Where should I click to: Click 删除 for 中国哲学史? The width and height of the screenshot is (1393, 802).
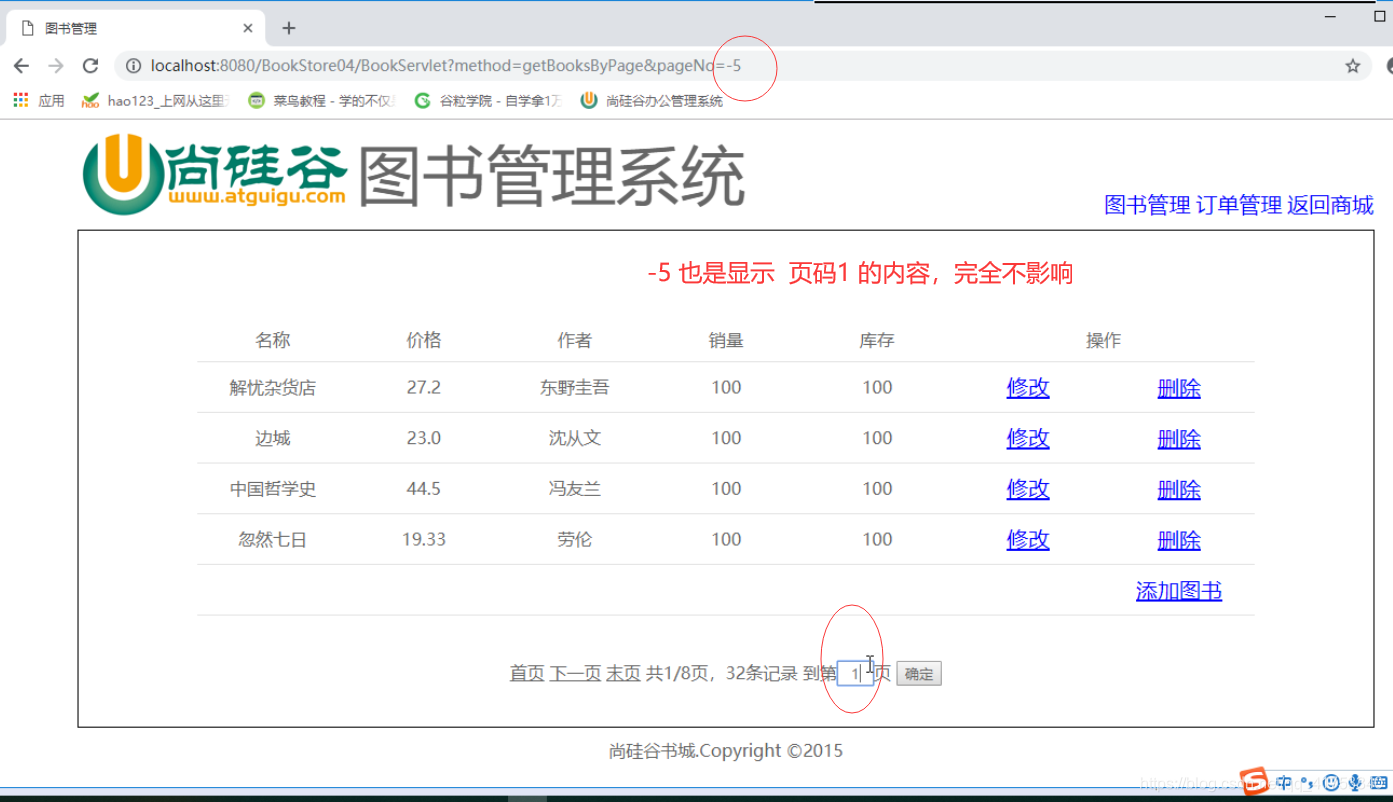[1179, 489]
